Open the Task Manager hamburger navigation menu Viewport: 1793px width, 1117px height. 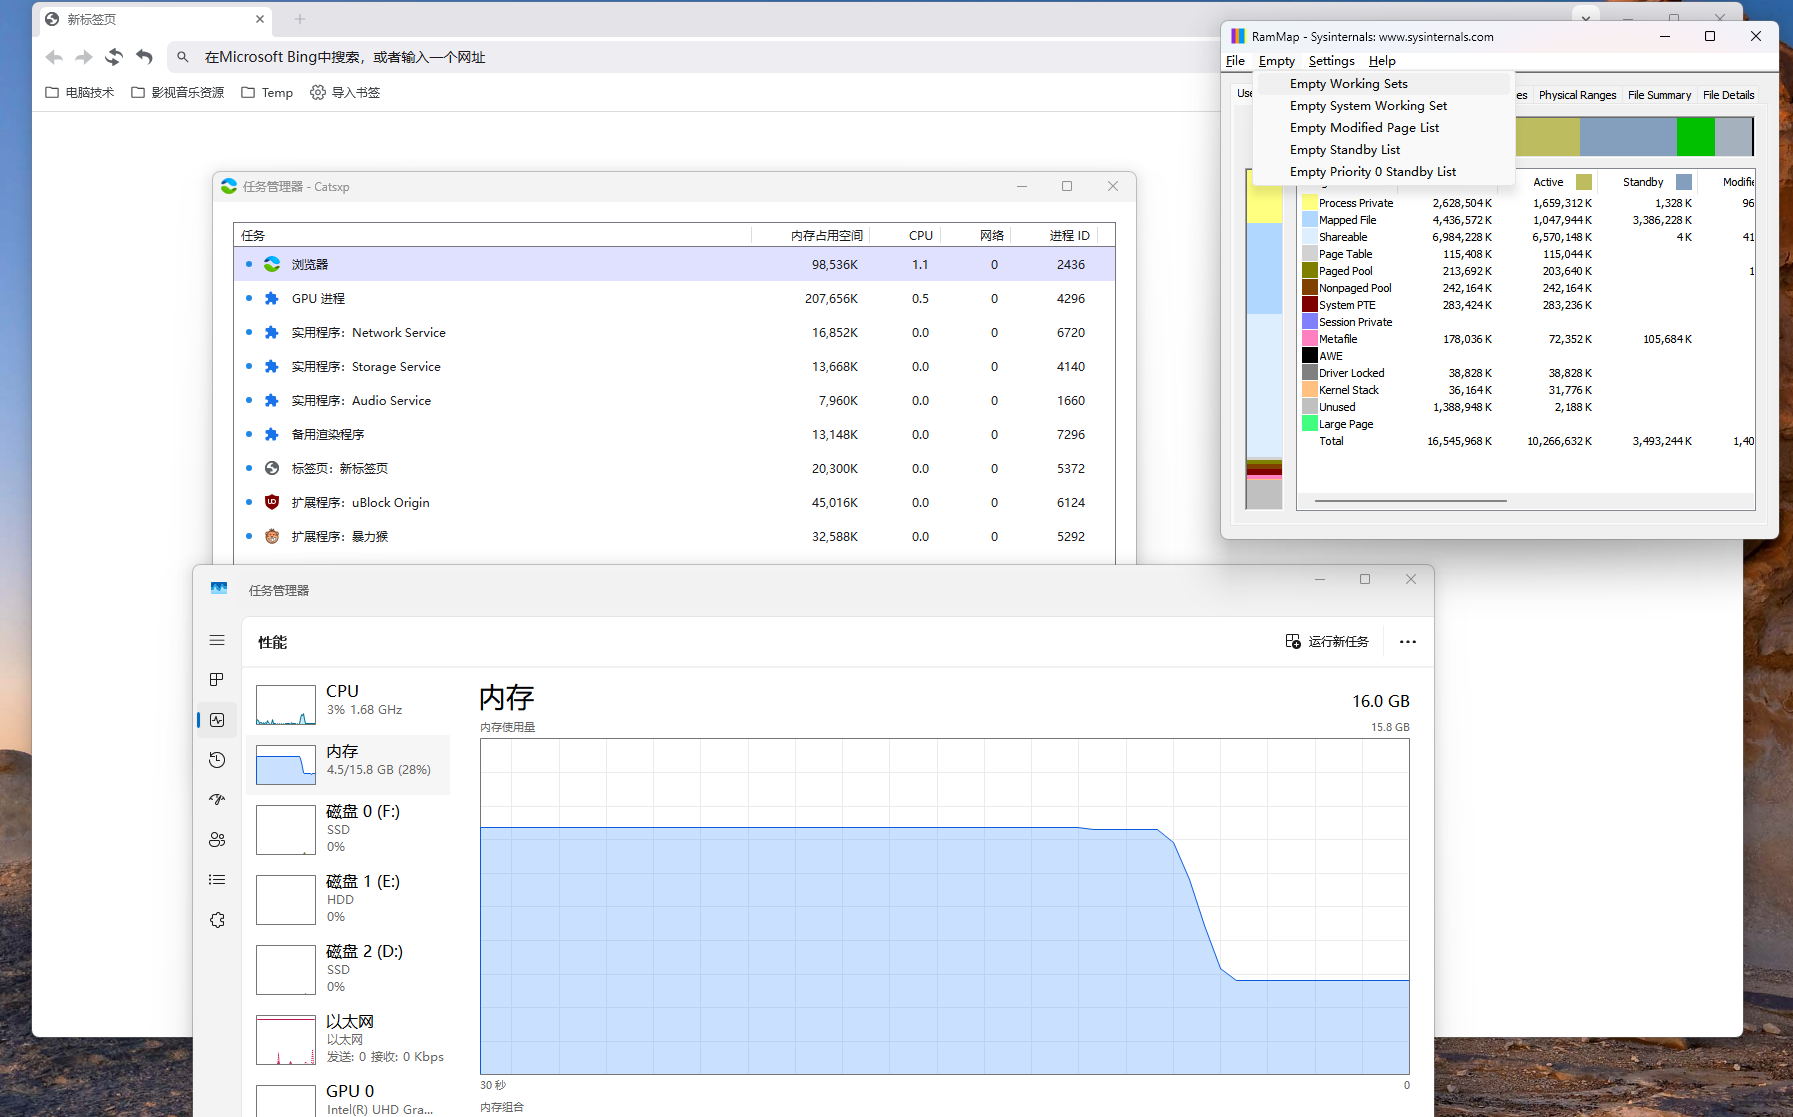point(217,640)
